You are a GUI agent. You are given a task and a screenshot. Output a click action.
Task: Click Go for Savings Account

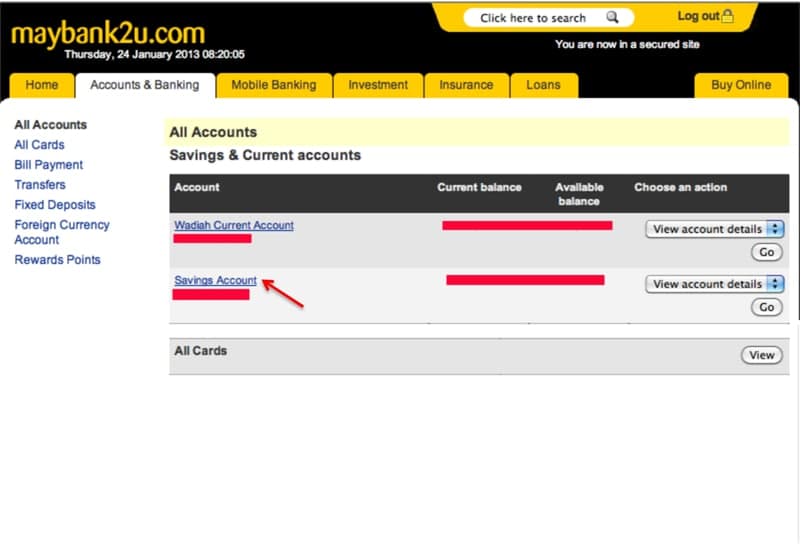(766, 307)
